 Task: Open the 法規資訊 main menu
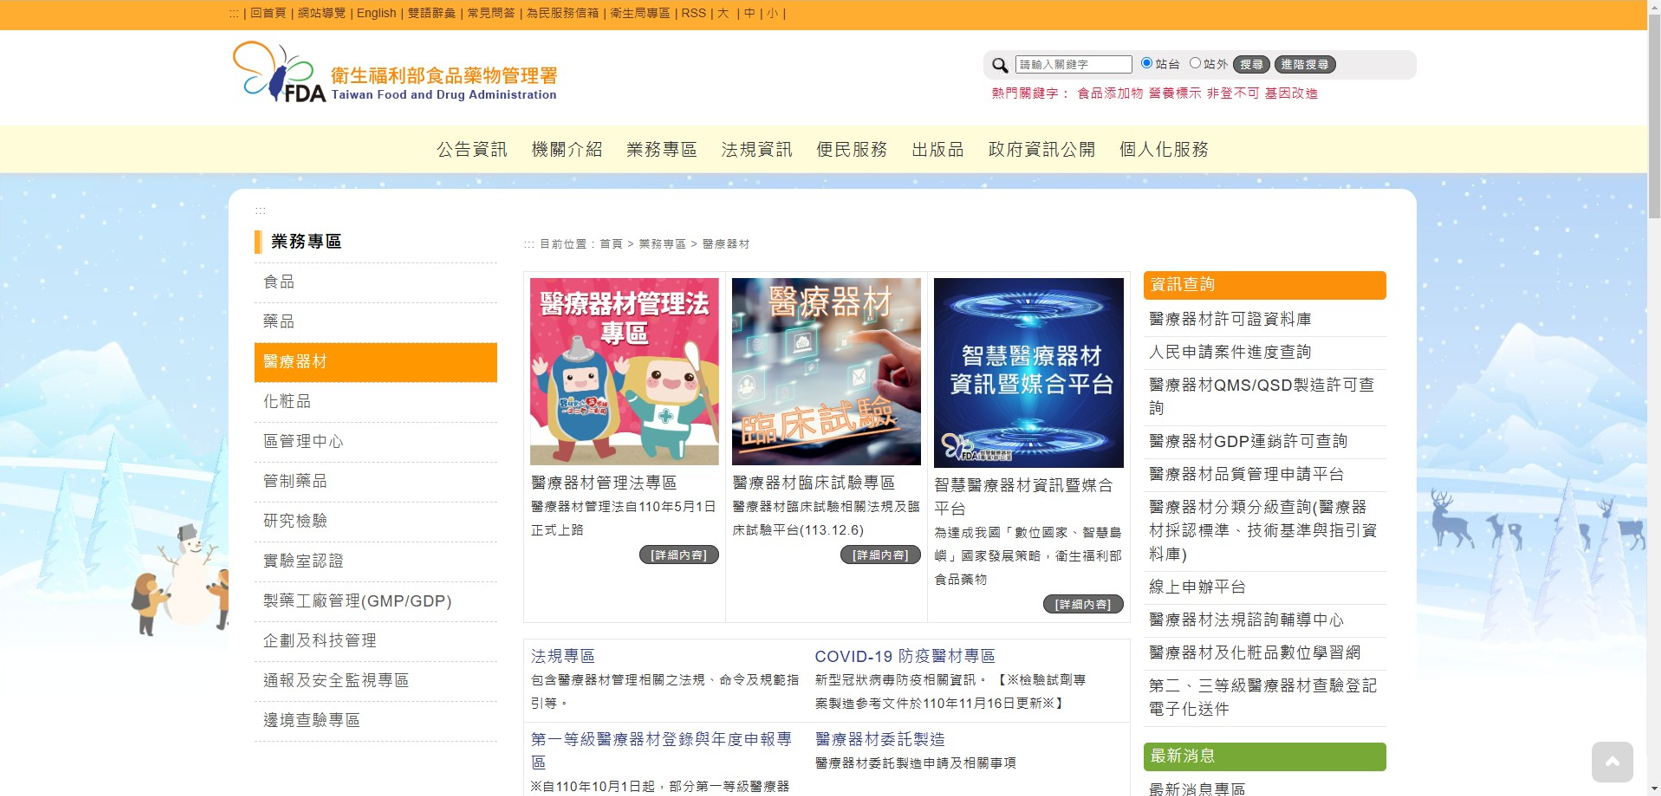coord(757,150)
